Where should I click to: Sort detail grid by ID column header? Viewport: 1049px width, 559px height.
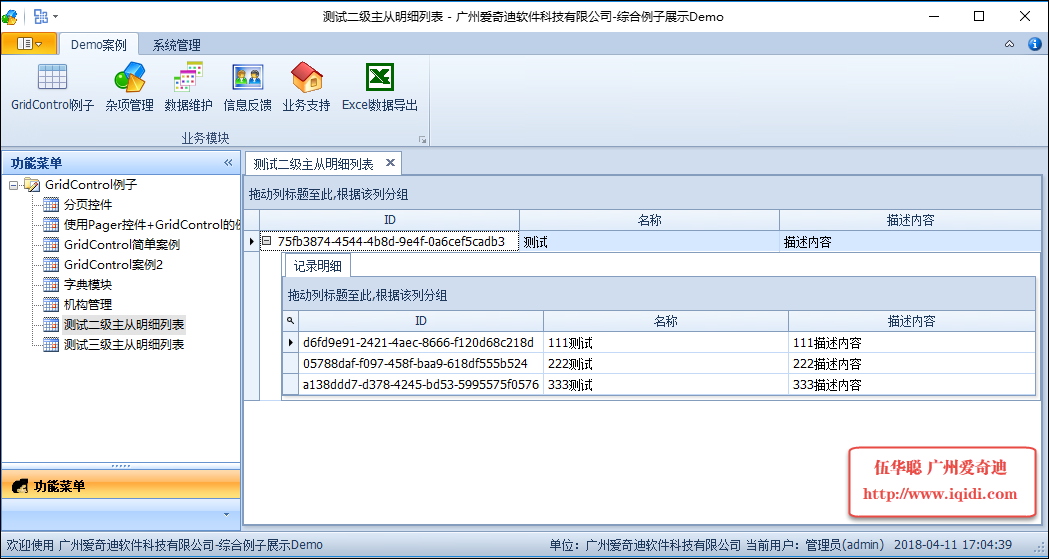point(421,321)
